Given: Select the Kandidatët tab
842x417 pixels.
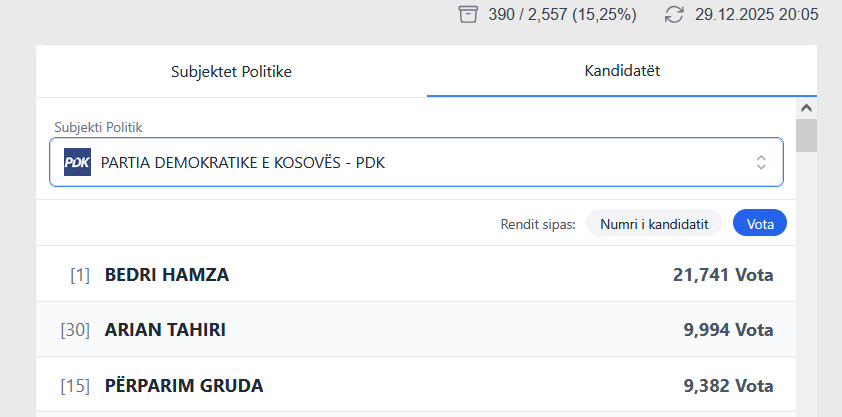Looking at the screenshot, I should point(622,71).
